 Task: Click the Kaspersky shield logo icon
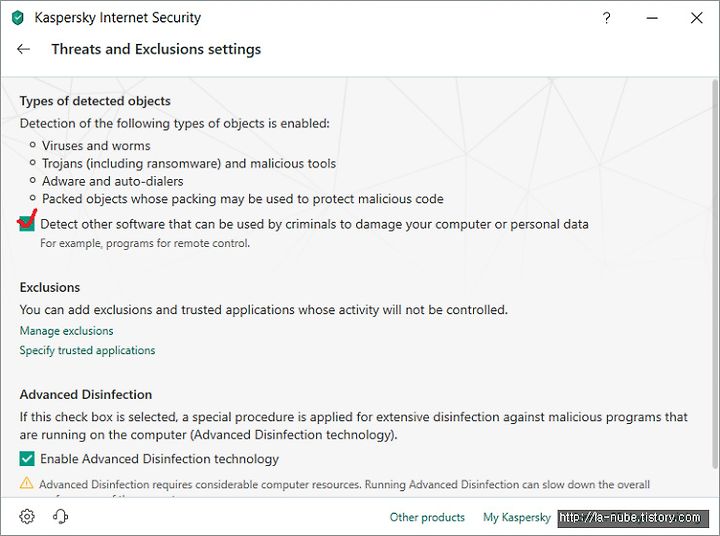point(17,18)
